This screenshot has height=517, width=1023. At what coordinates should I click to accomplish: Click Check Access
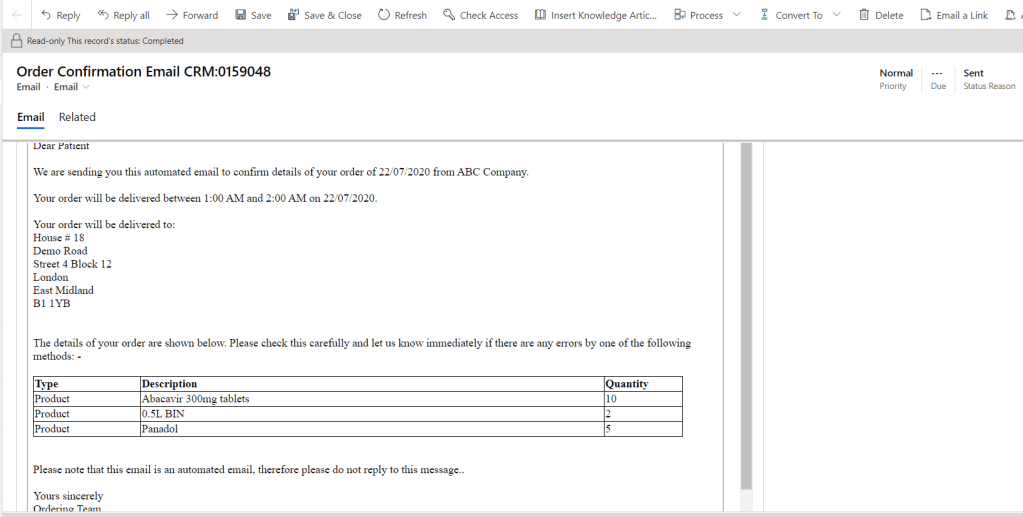pyautogui.click(x=480, y=15)
